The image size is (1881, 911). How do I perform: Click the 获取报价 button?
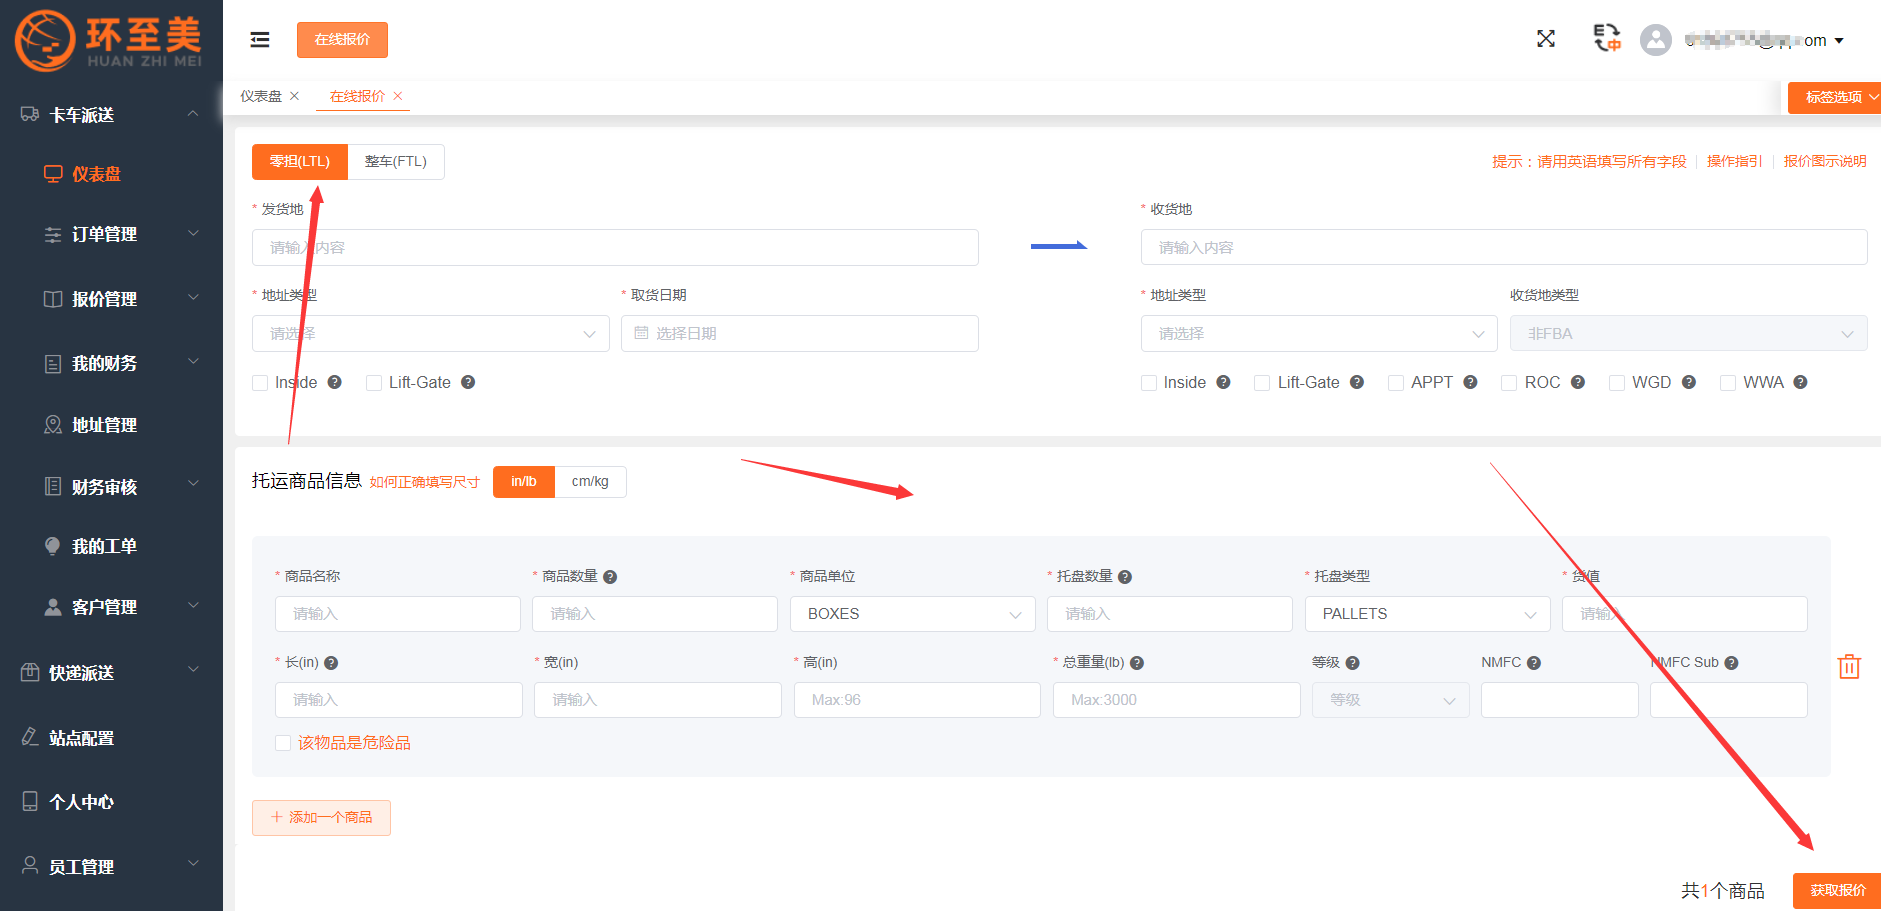1837,890
